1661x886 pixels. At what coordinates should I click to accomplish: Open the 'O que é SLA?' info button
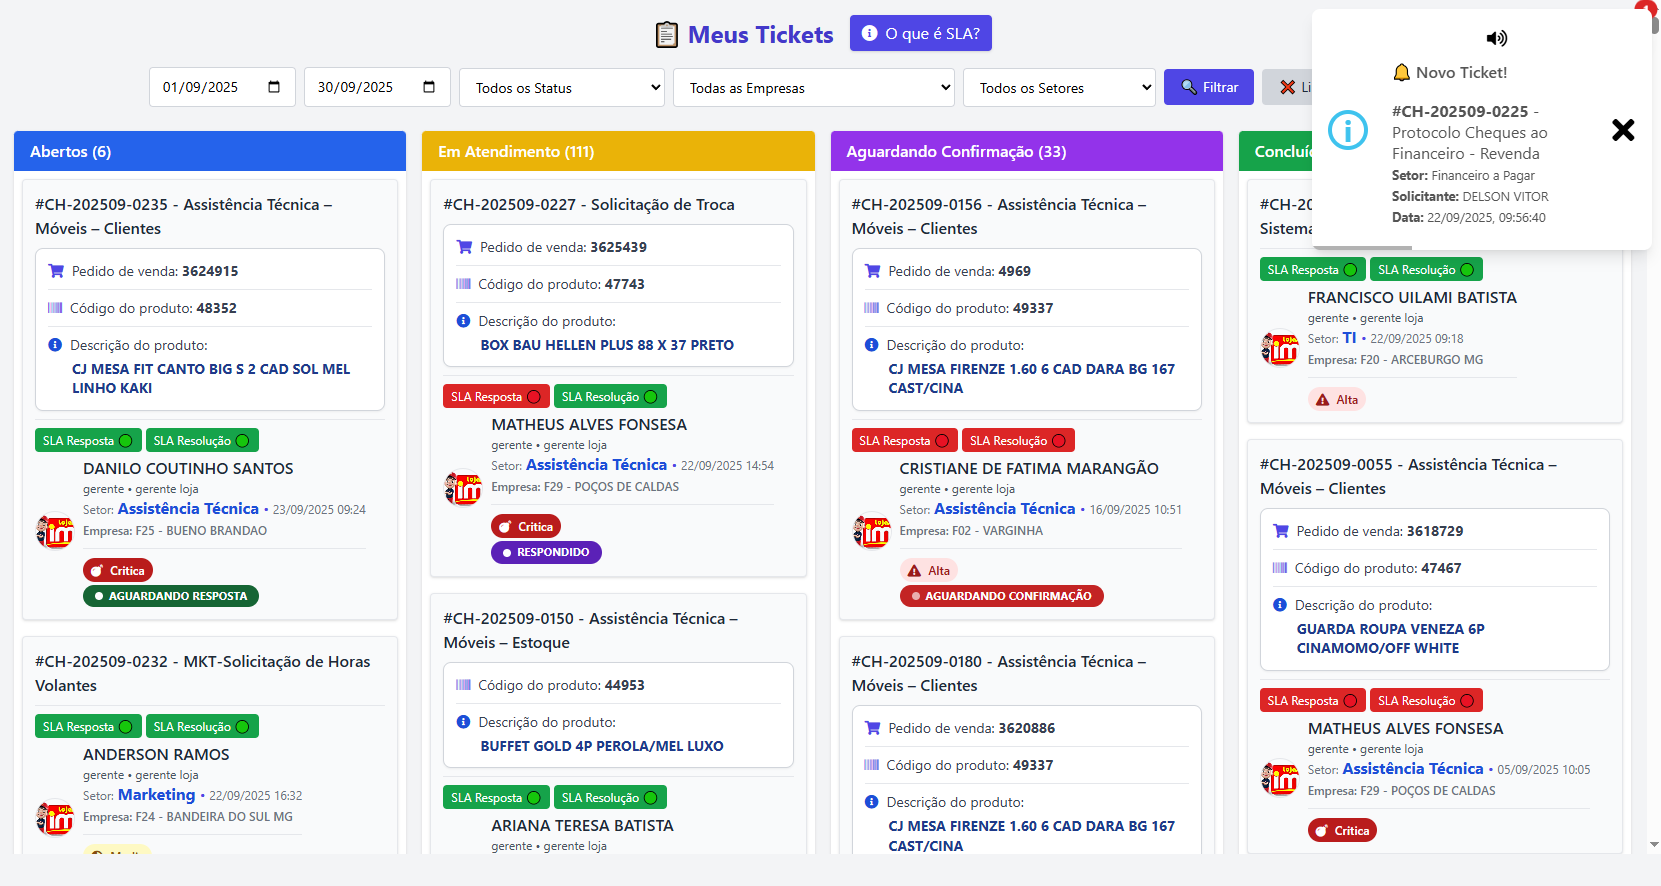click(x=920, y=33)
